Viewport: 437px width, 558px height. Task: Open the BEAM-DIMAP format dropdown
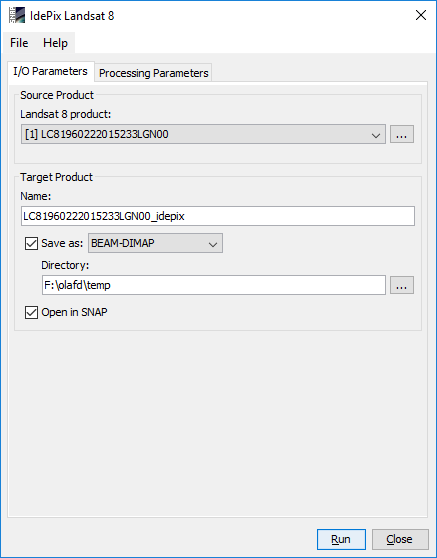(156, 243)
